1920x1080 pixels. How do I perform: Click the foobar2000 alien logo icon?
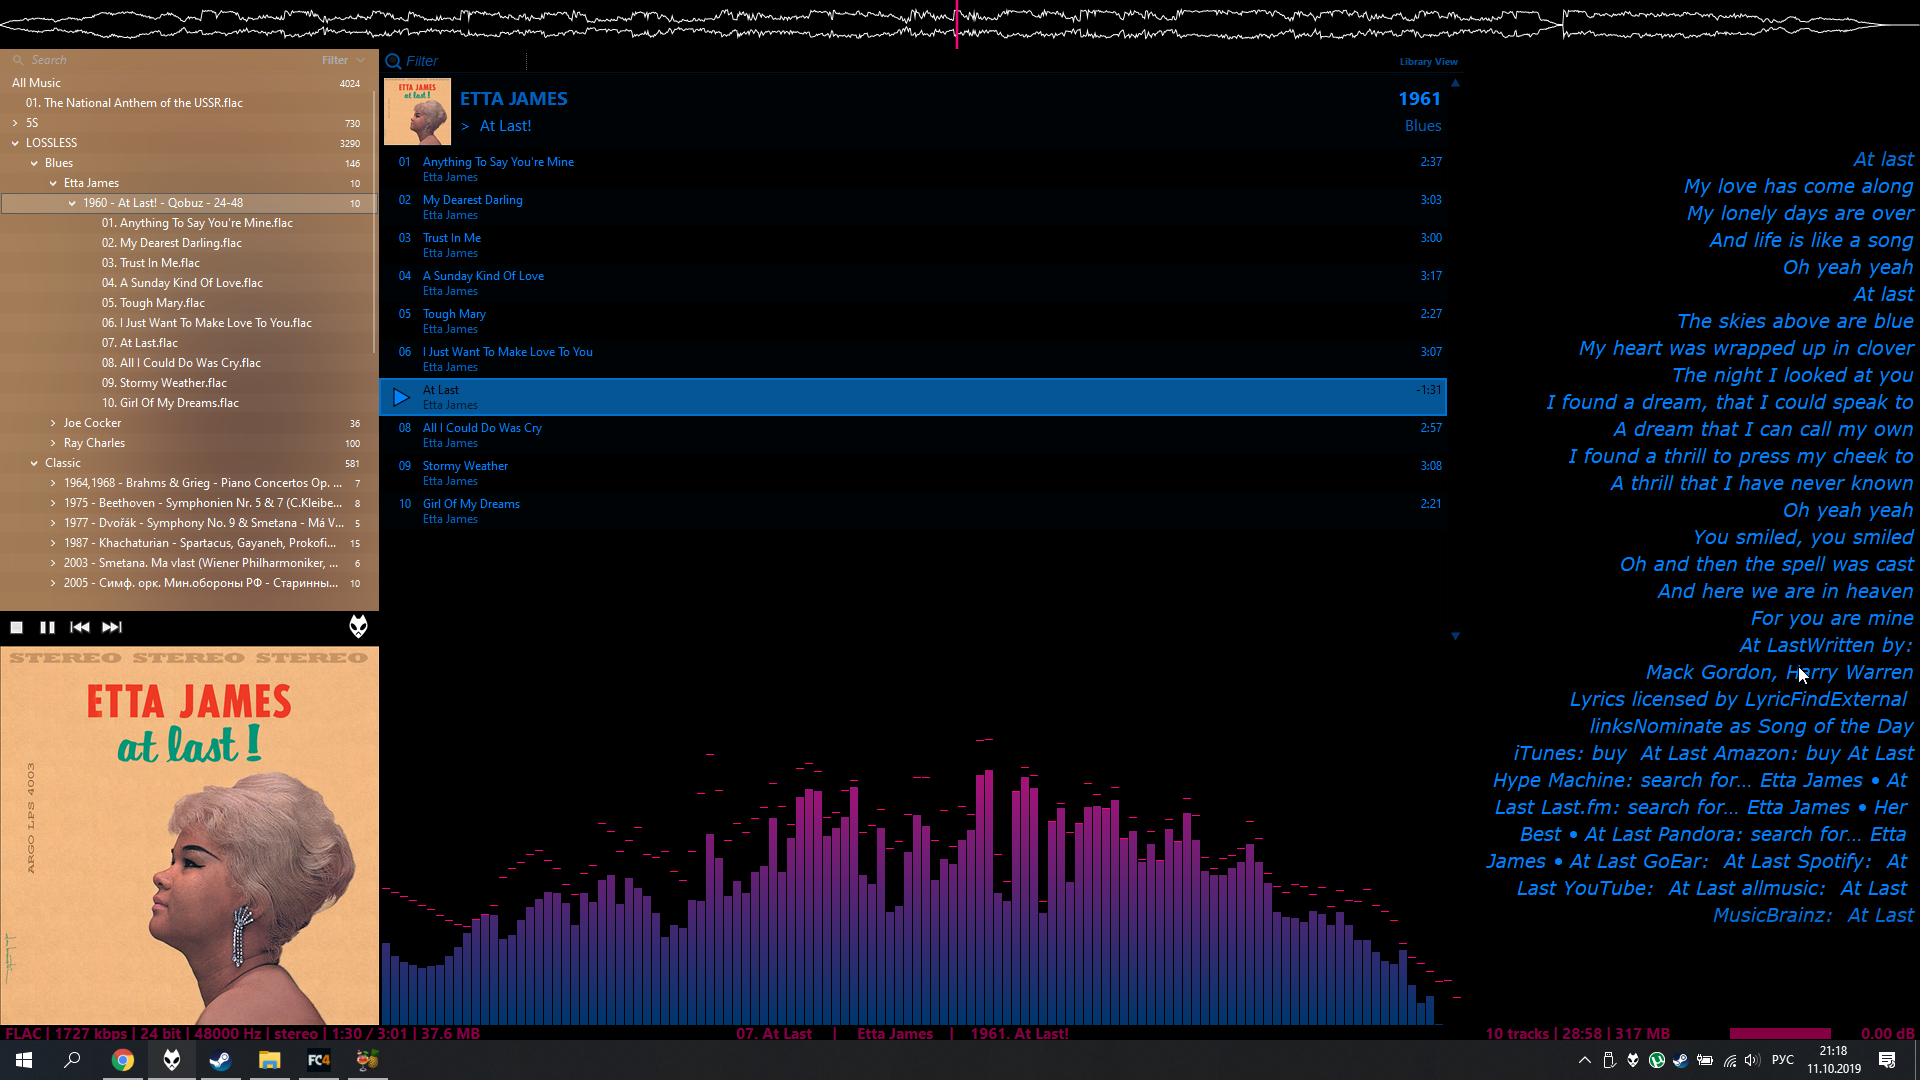pos(358,627)
